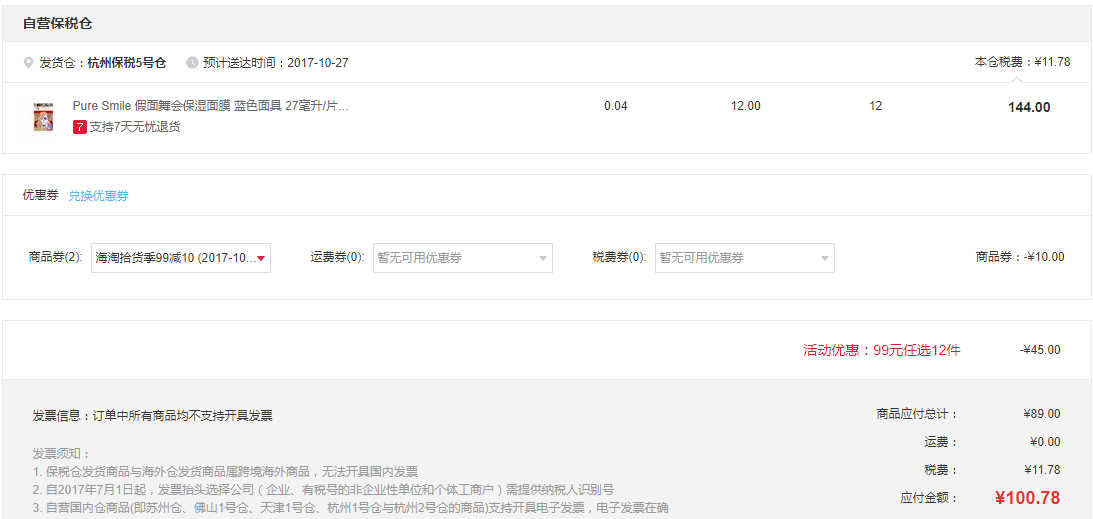Click the 商品券：-¥10.00 discount text
This screenshot has height=519, width=1093.
click(x=1020, y=256)
